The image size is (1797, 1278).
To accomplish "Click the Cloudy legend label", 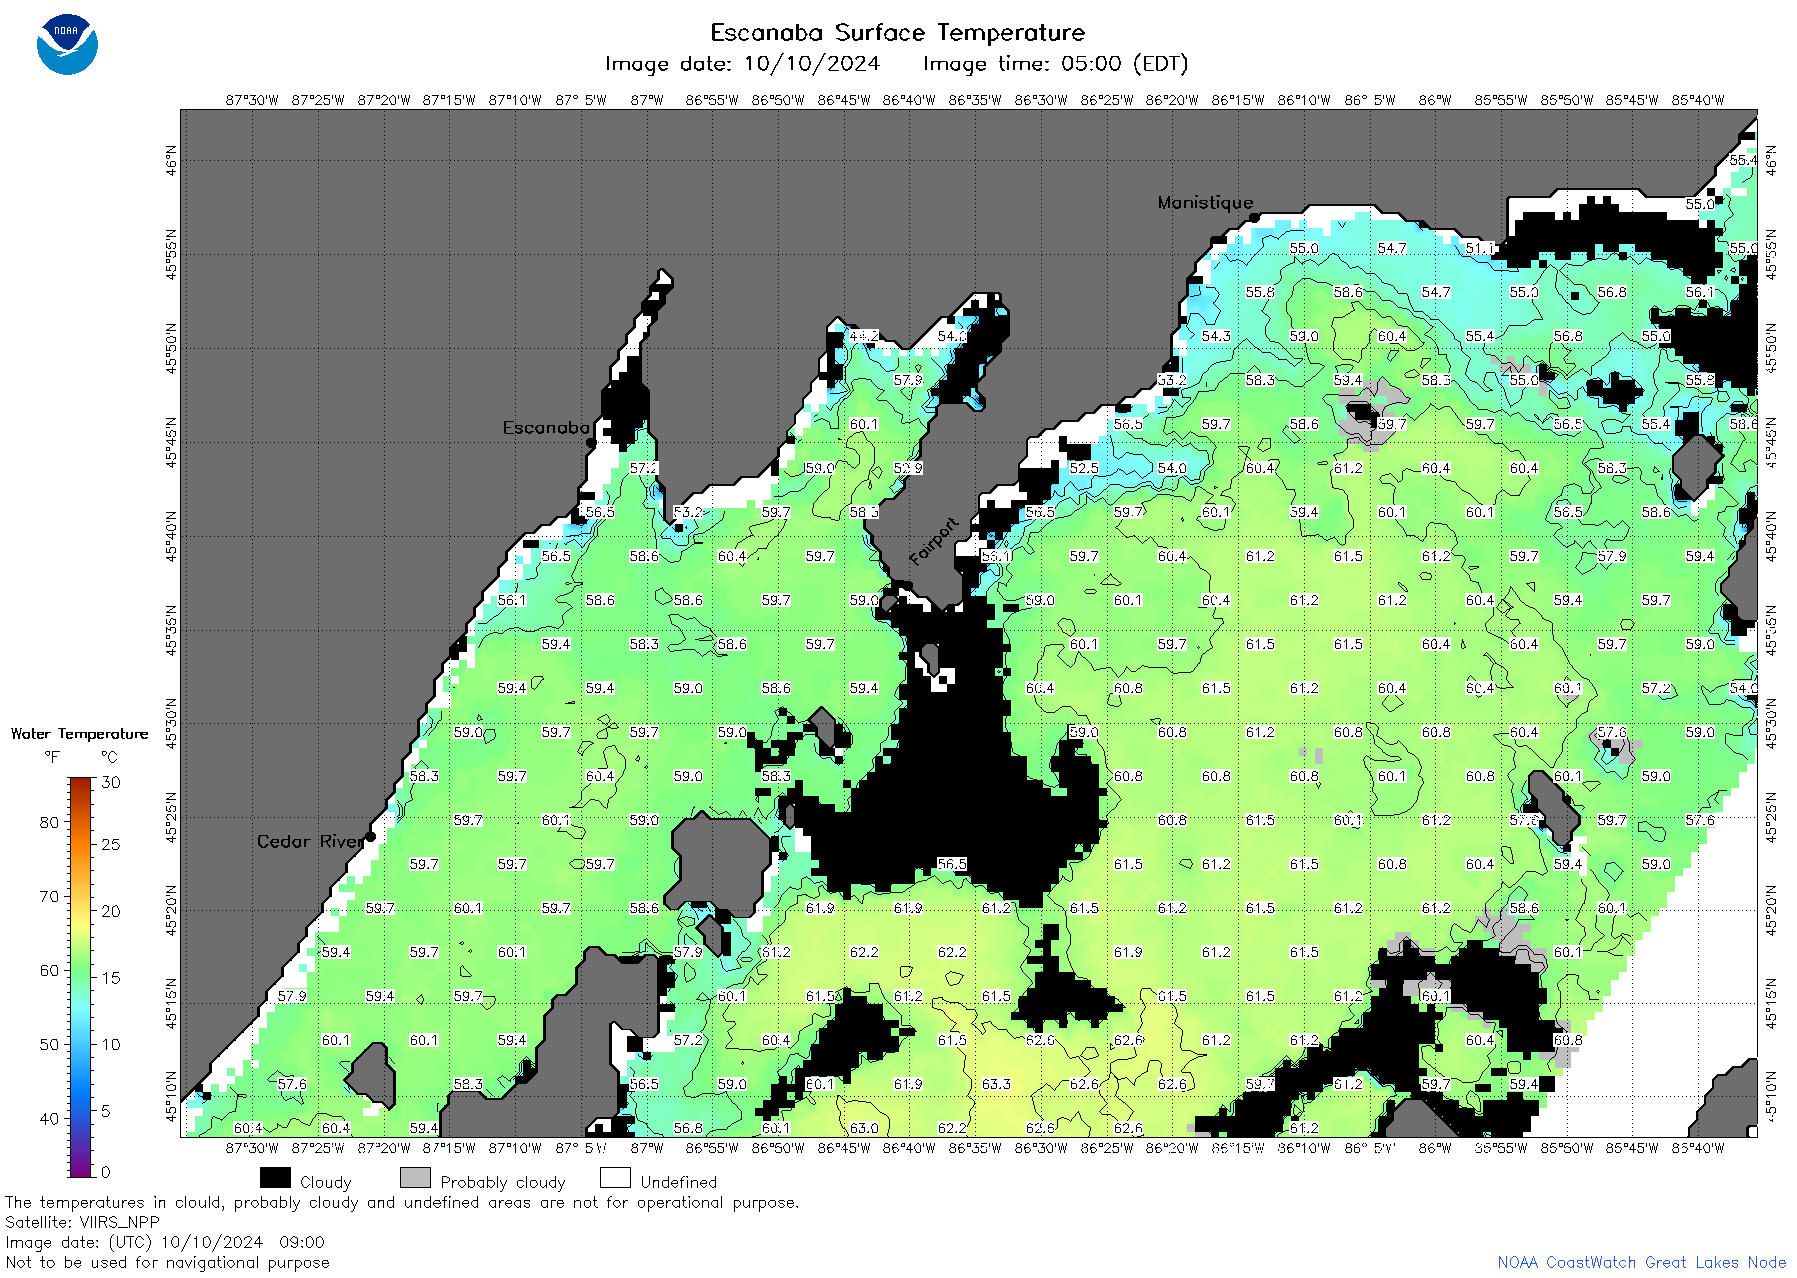I will click(x=326, y=1182).
